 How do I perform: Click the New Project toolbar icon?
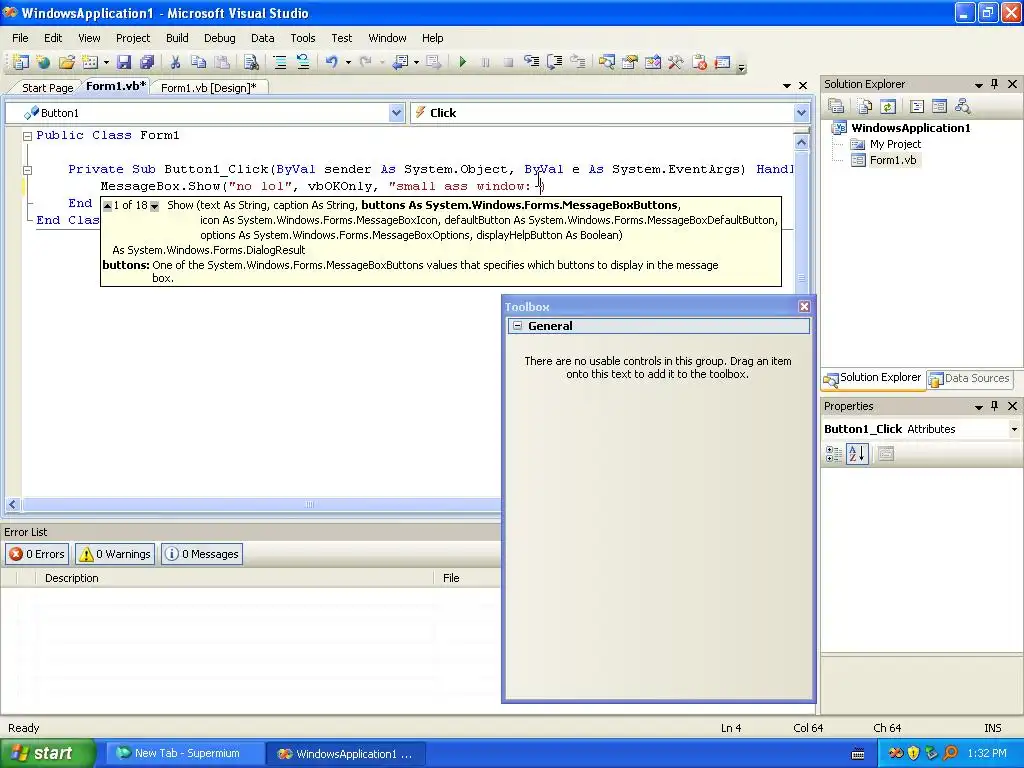pos(20,62)
